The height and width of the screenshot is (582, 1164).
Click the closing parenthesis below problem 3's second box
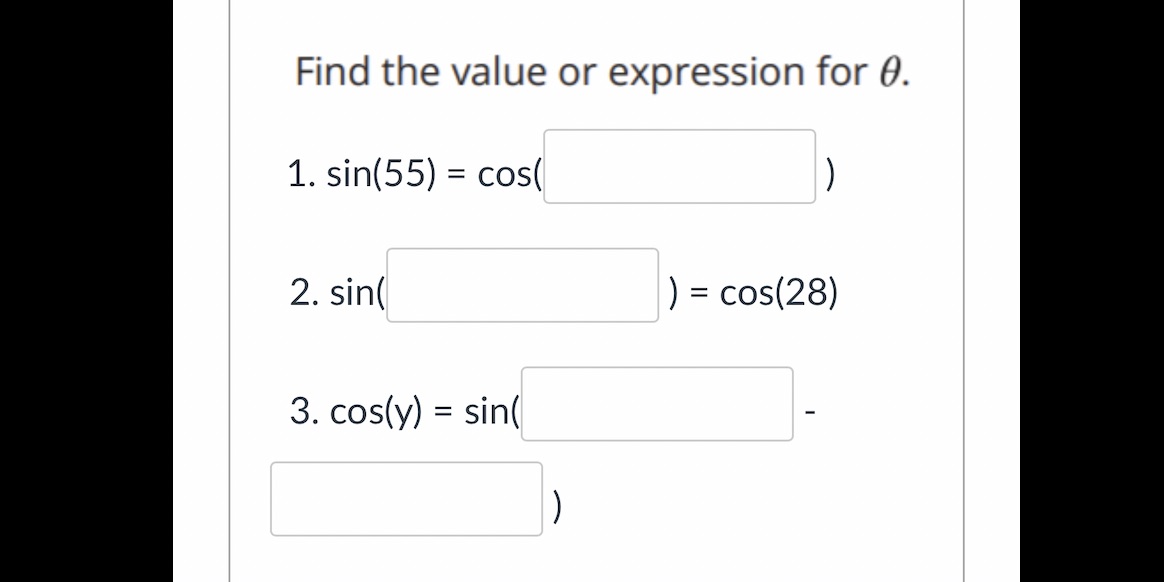tap(556, 504)
